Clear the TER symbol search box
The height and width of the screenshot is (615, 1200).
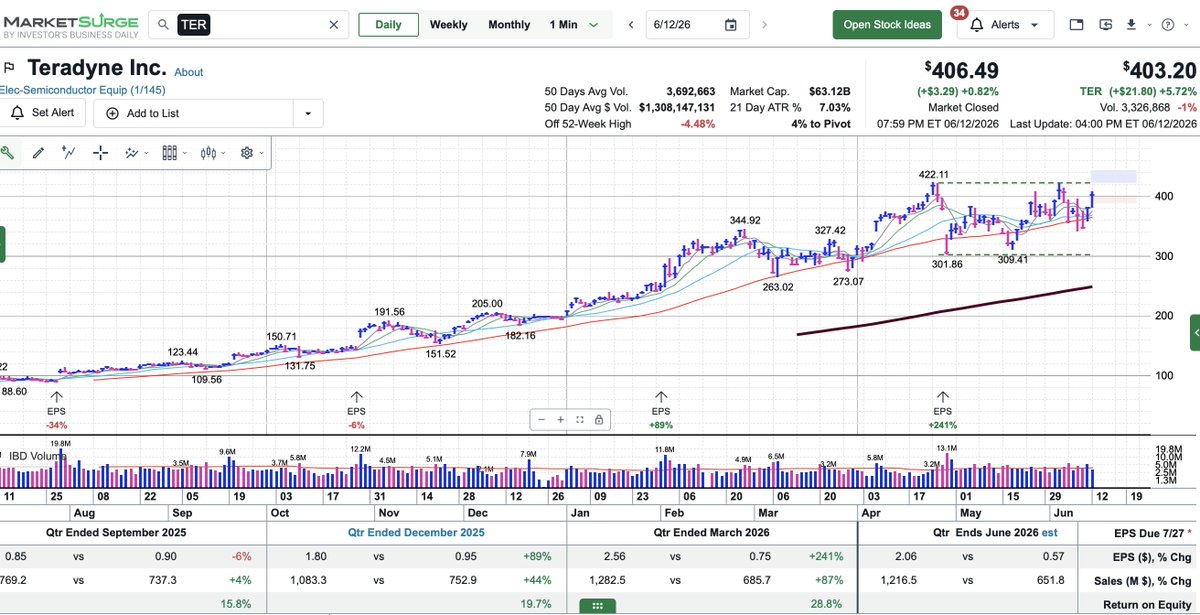(334, 25)
